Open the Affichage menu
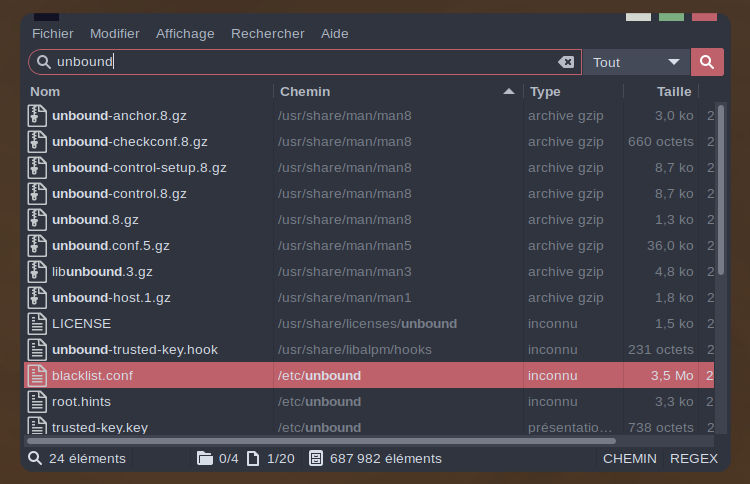Image resolution: width=750 pixels, height=484 pixels. point(185,33)
